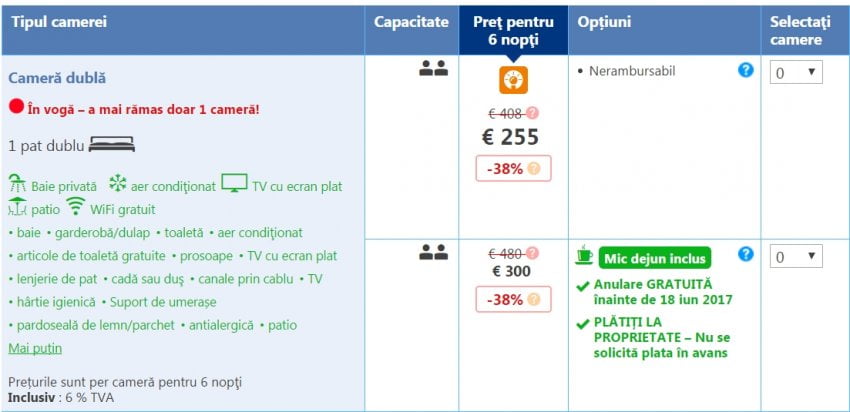Click the double bed icon
Viewport: 850px width, 412px height.
click(x=111, y=145)
